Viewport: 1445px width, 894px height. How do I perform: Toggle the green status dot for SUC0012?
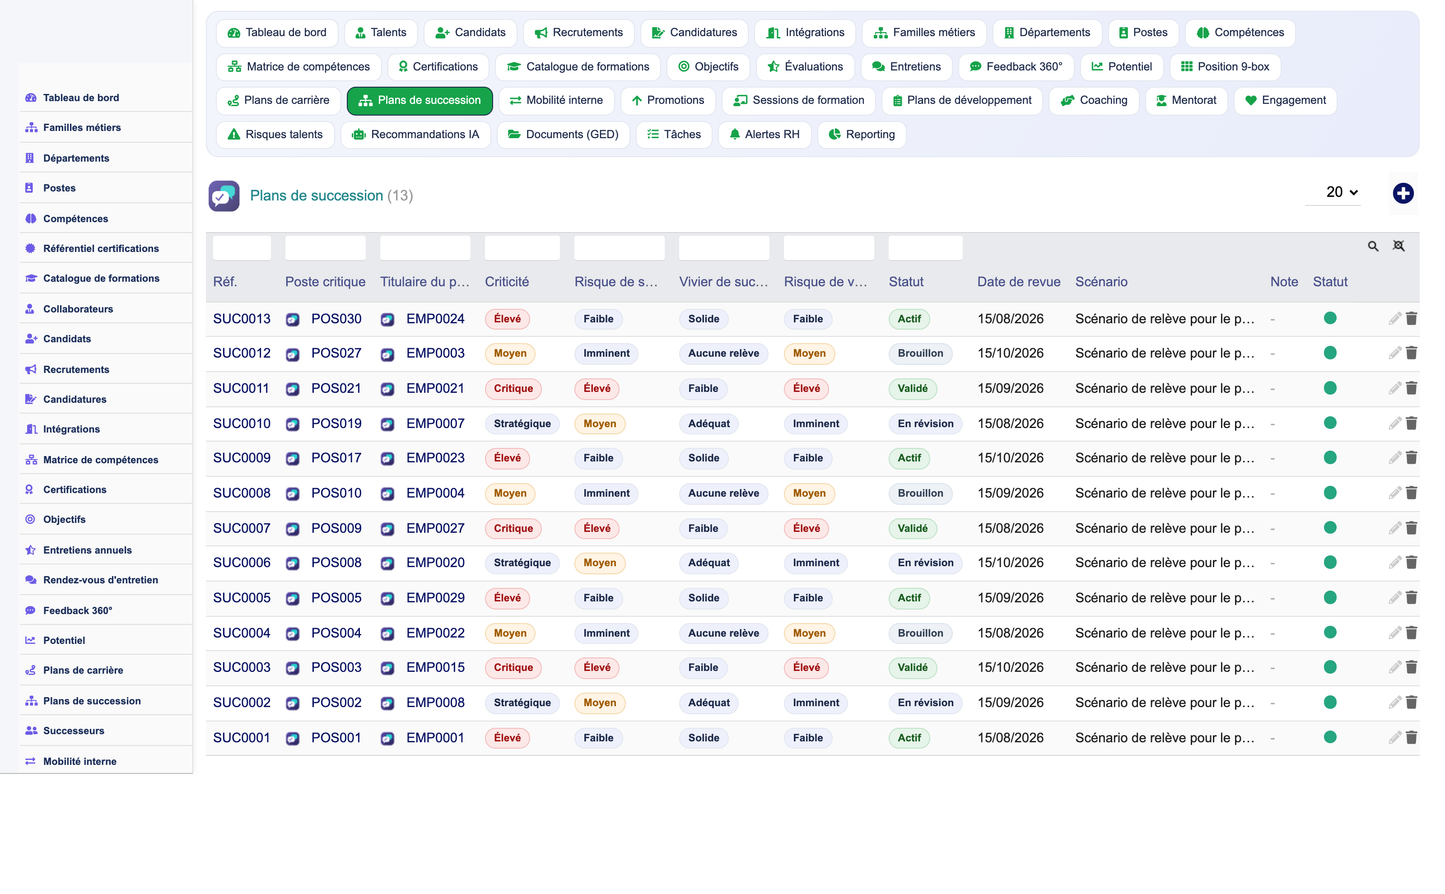[1330, 353]
